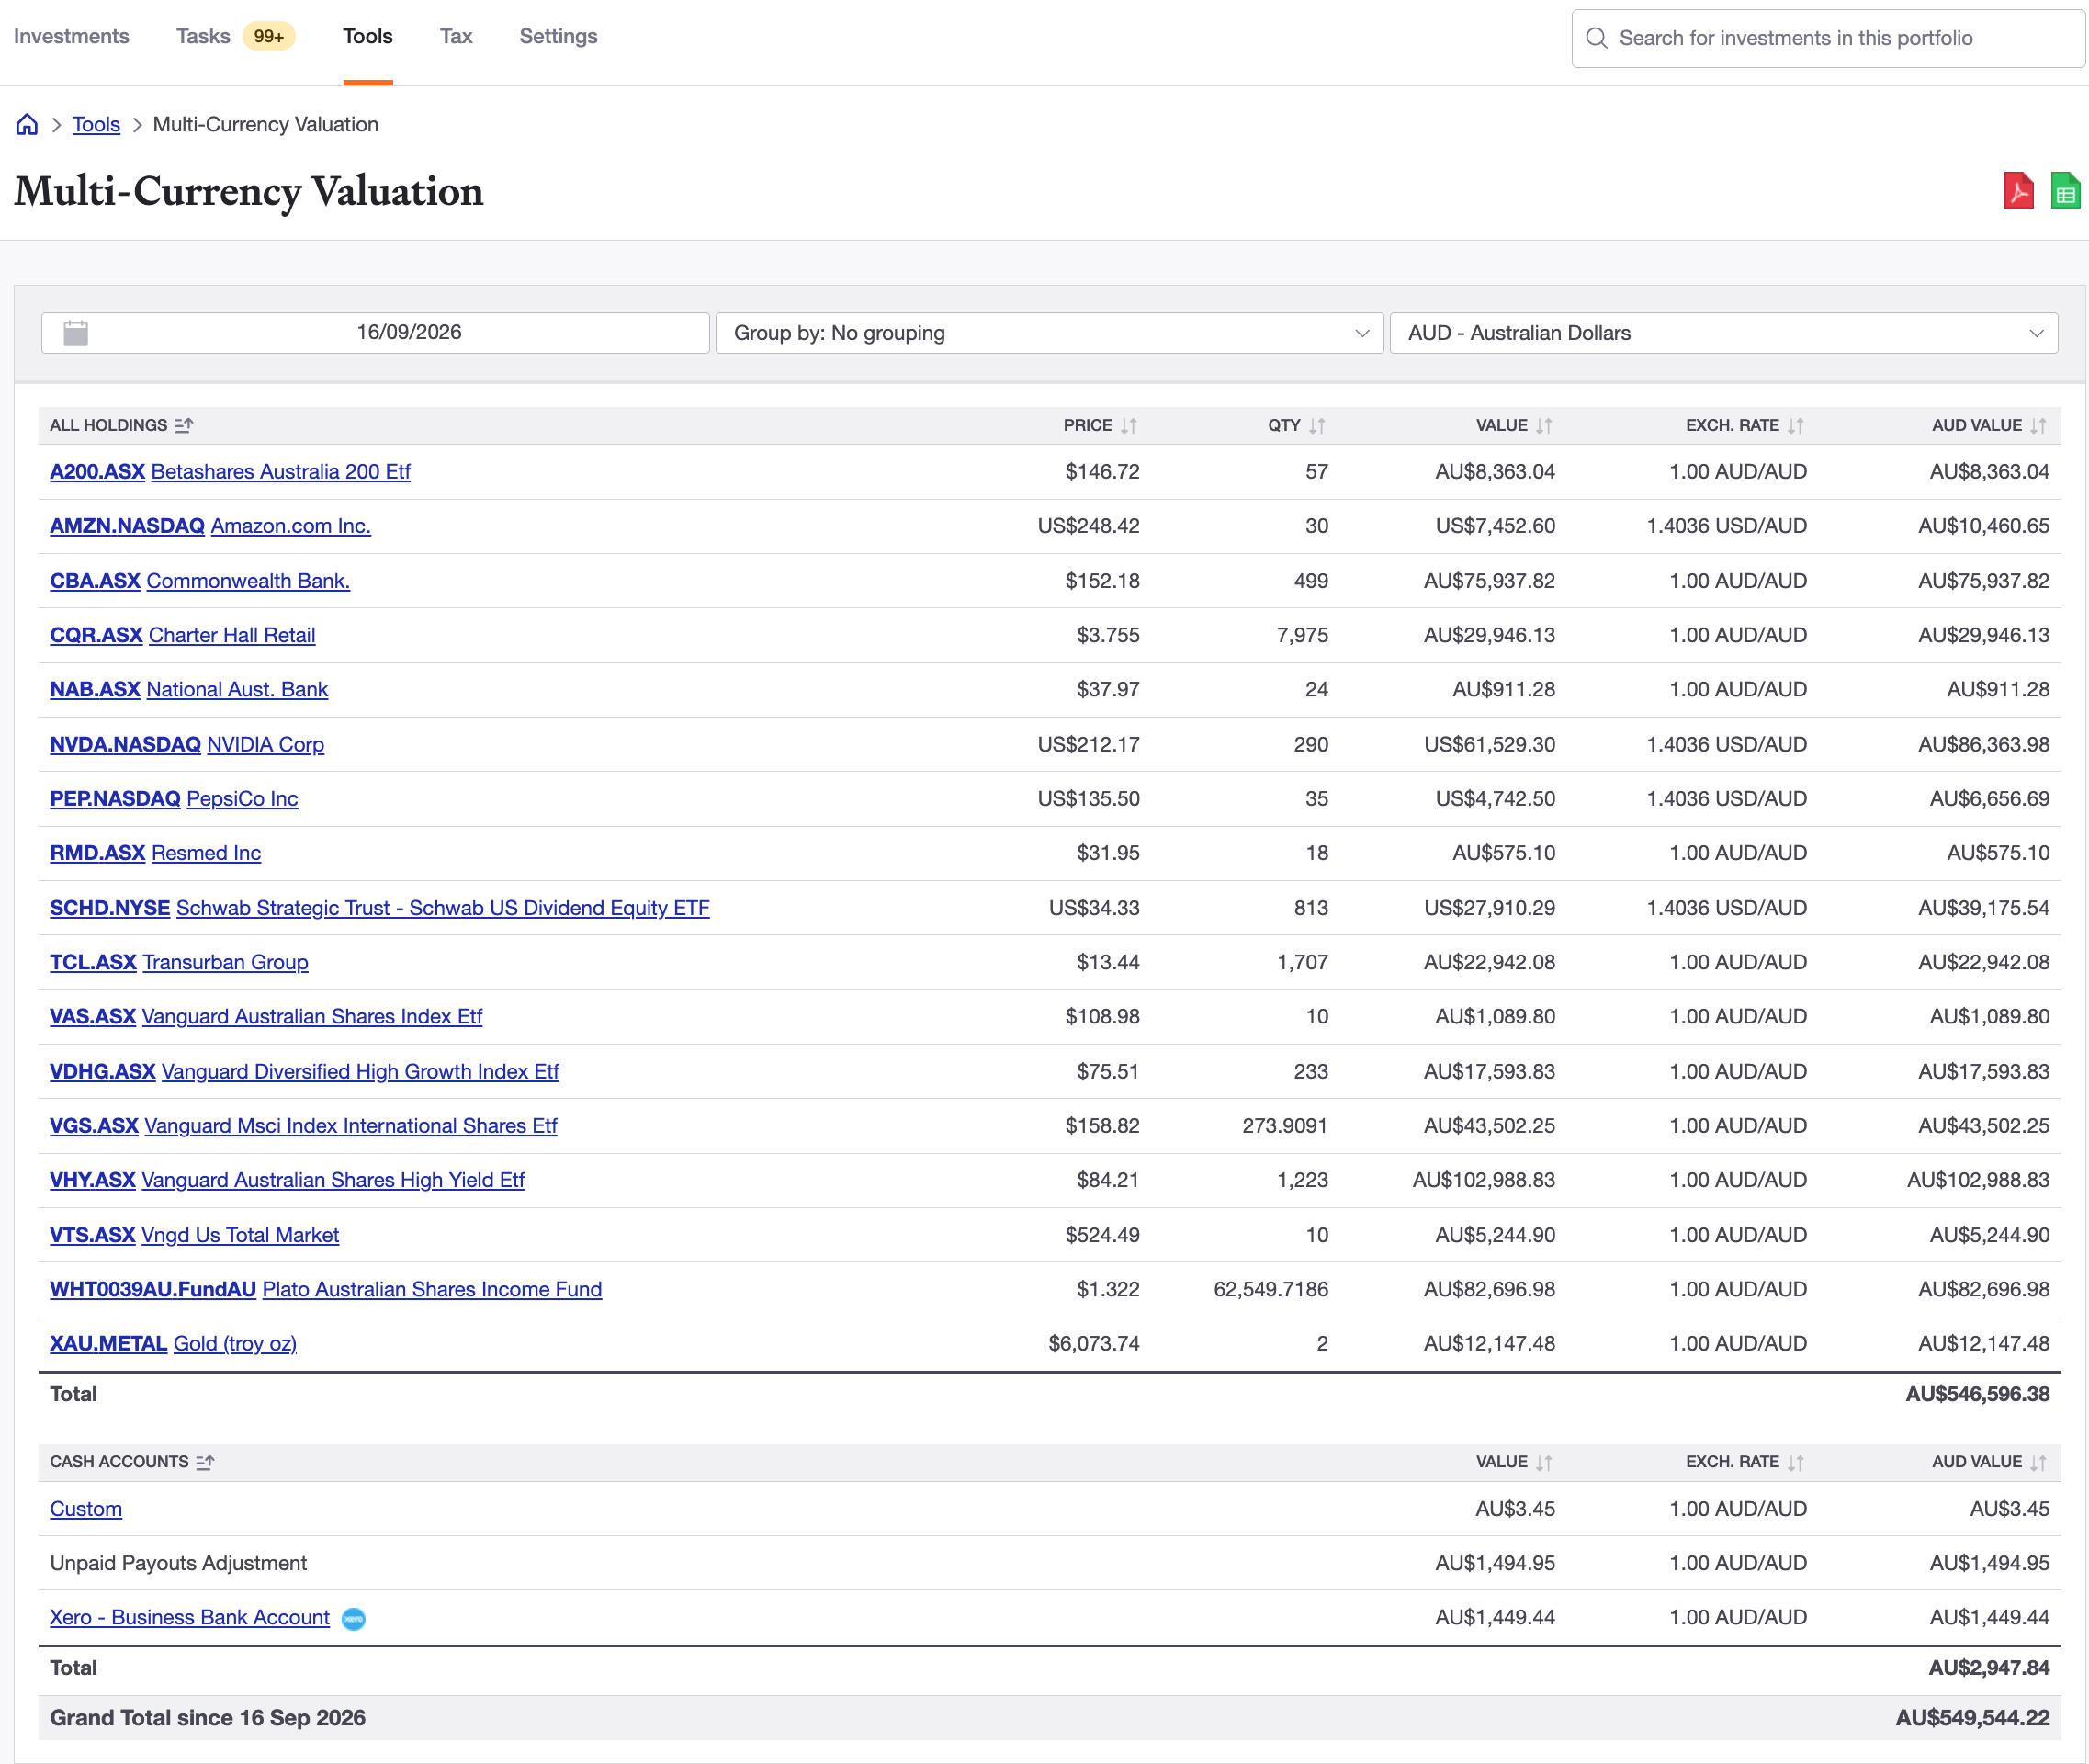Click the Xero badge icon

click(354, 1618)
